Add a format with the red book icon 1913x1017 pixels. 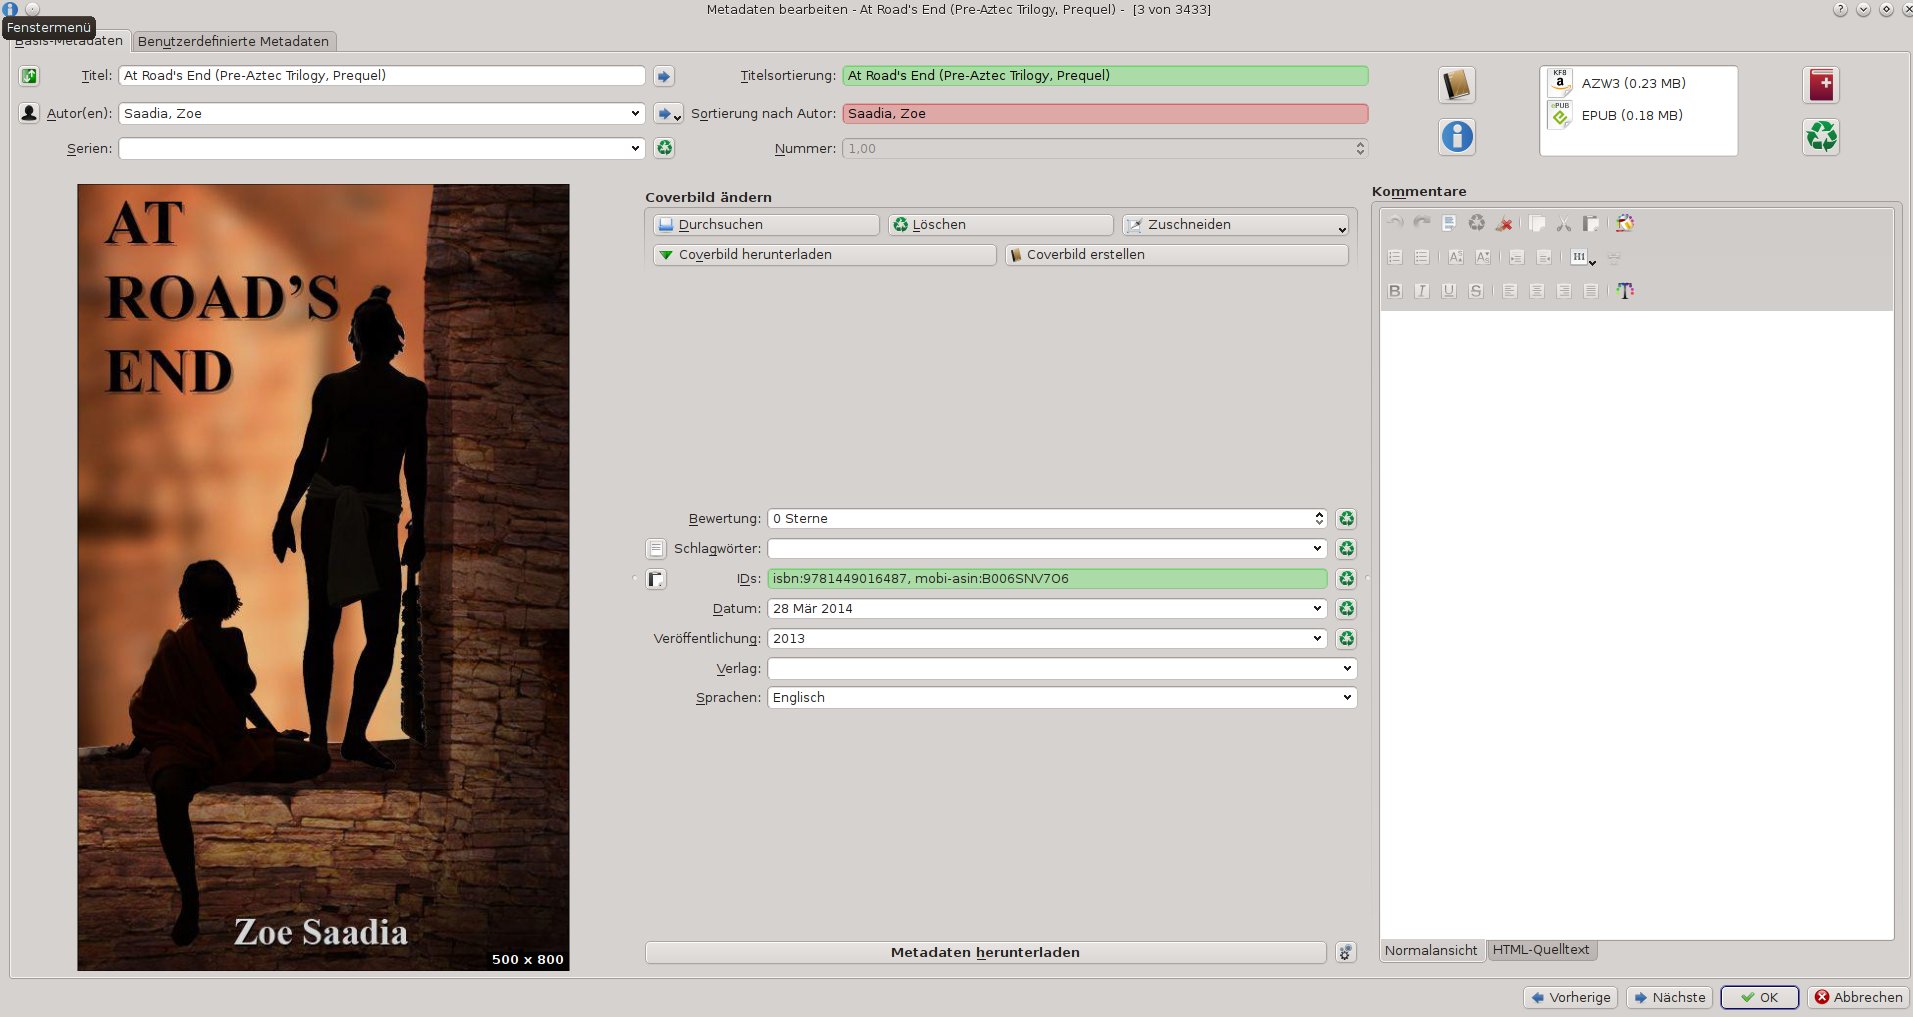(1822, 85)
